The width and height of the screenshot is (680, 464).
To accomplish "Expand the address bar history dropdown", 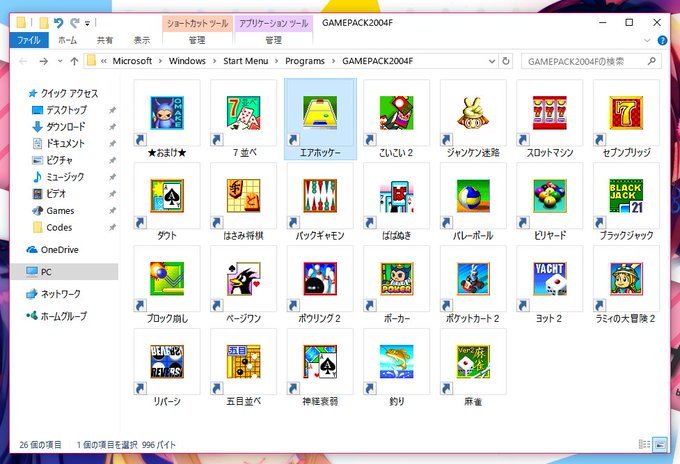I will point(492,61).
